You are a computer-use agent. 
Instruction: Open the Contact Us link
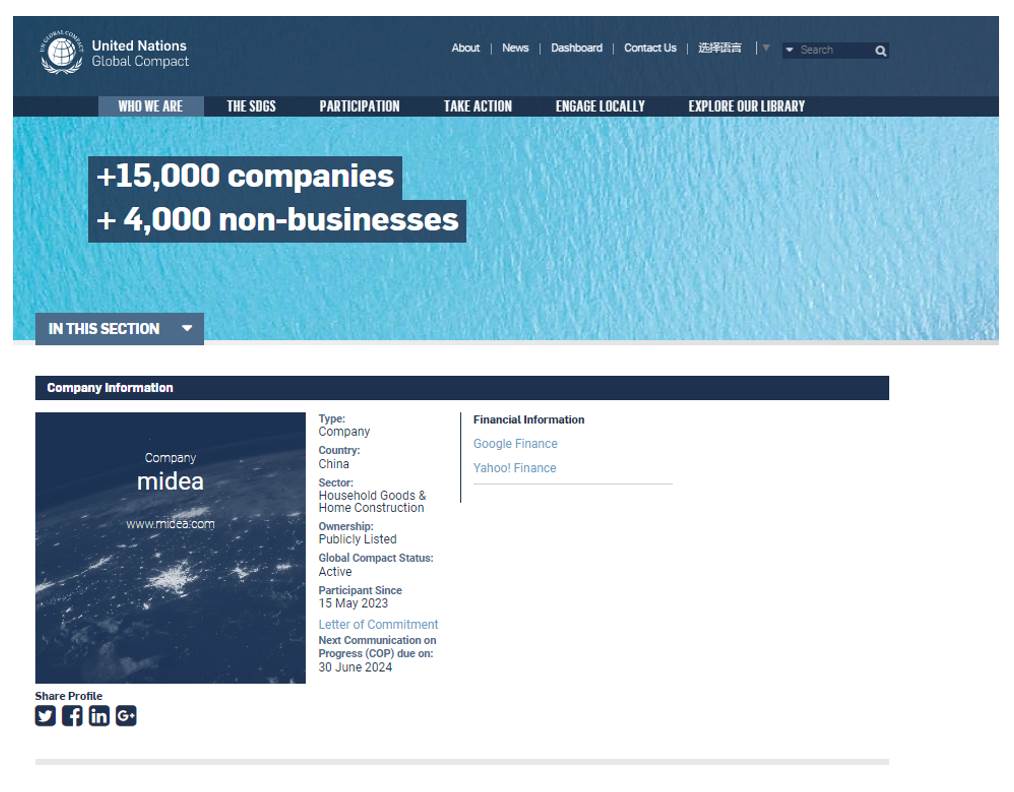click(650, 48)
